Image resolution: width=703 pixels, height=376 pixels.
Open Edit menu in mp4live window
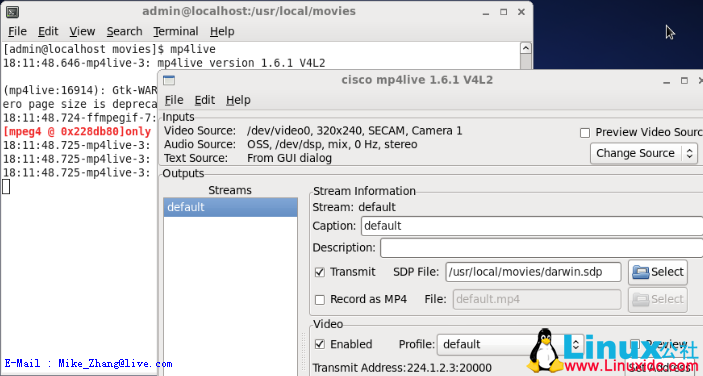[204, 100]
